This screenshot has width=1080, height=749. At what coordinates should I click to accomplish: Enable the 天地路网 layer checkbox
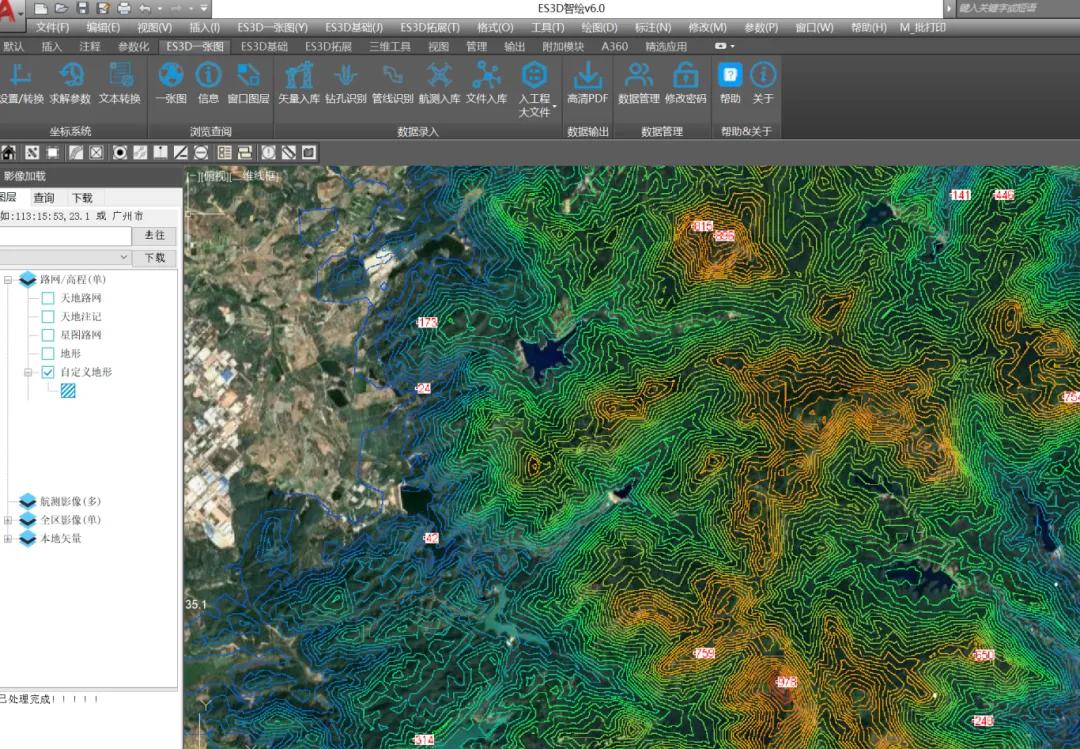point(48,298)
